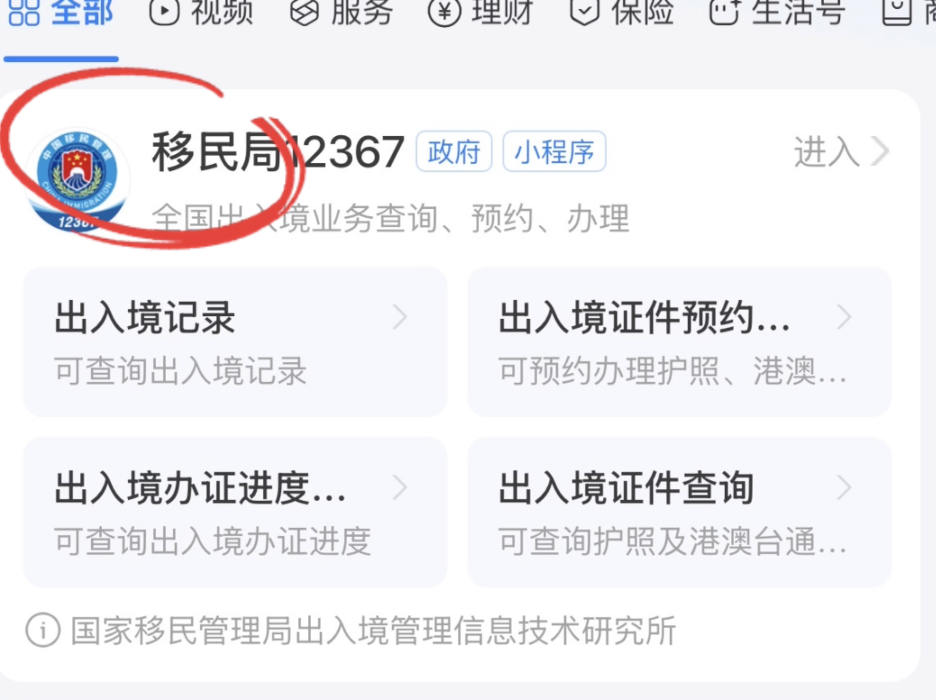
Task: Open the 移民局12367 round logo
Action: click(78, 179)
